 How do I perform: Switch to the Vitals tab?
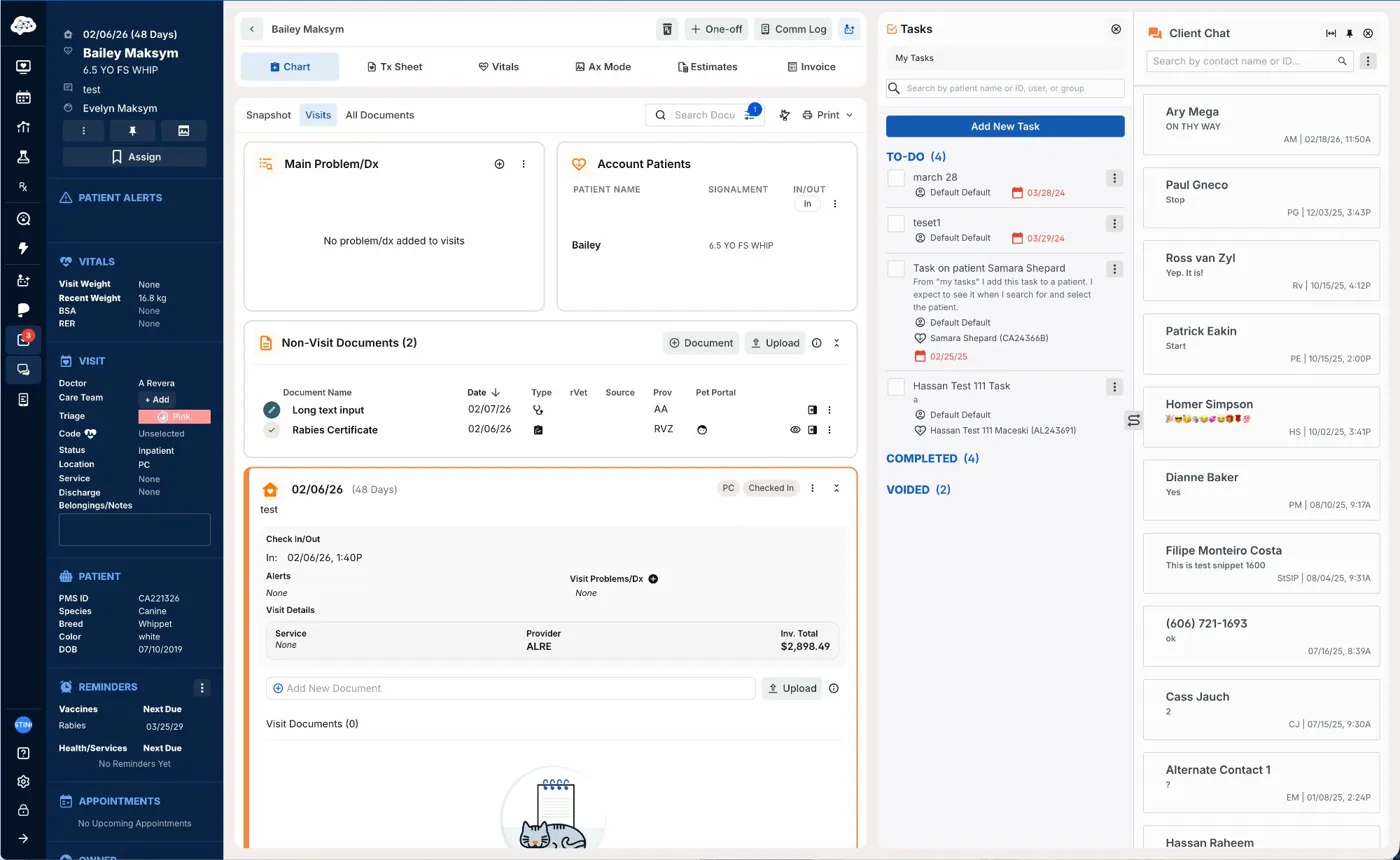[x=498, y=67]
